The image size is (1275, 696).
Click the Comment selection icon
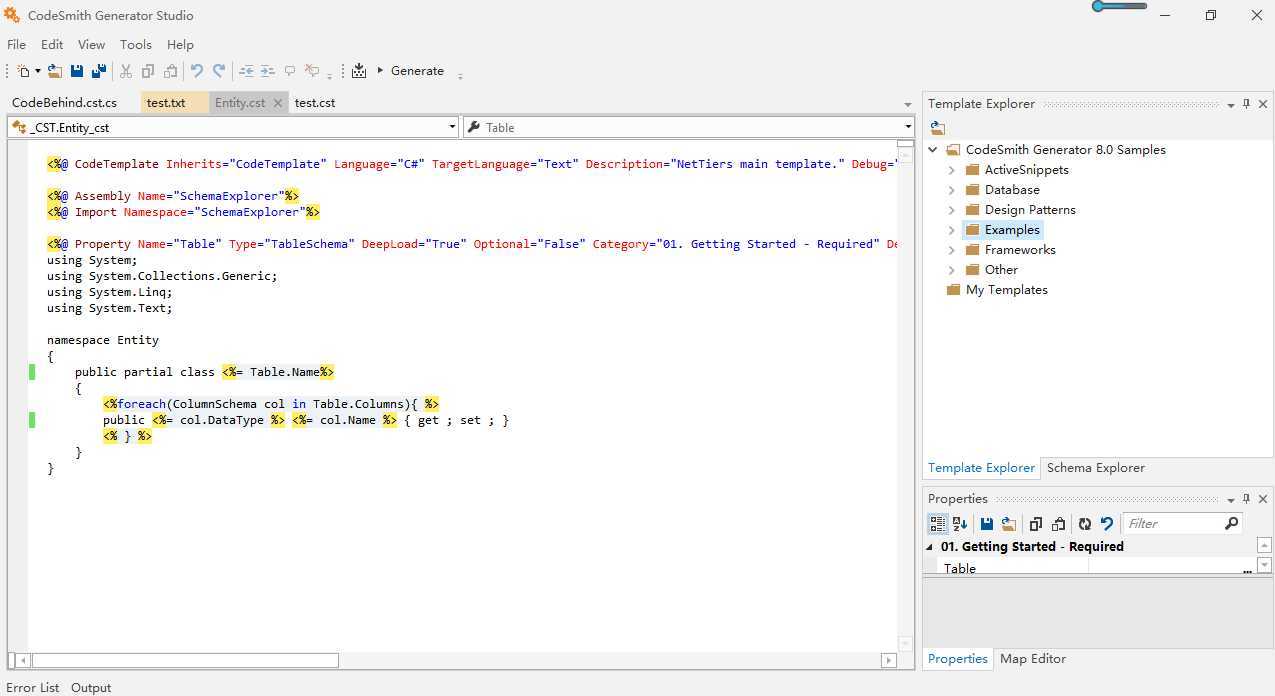coord(290,71)
